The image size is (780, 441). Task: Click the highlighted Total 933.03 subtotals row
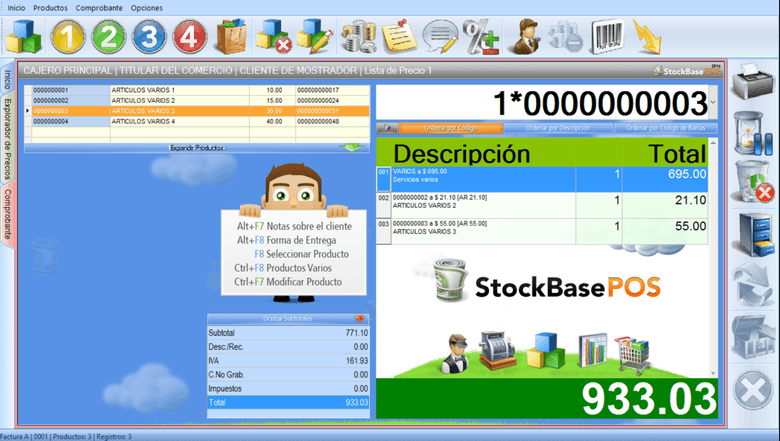pos(288,402)
